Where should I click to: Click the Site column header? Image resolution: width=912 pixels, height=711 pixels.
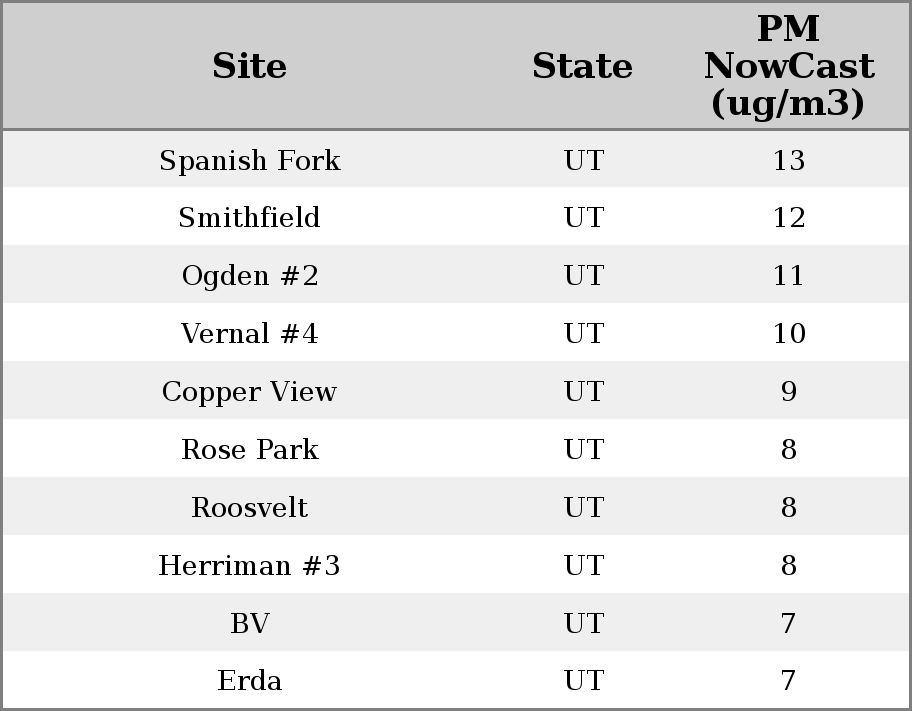click(x=249, y=67)
